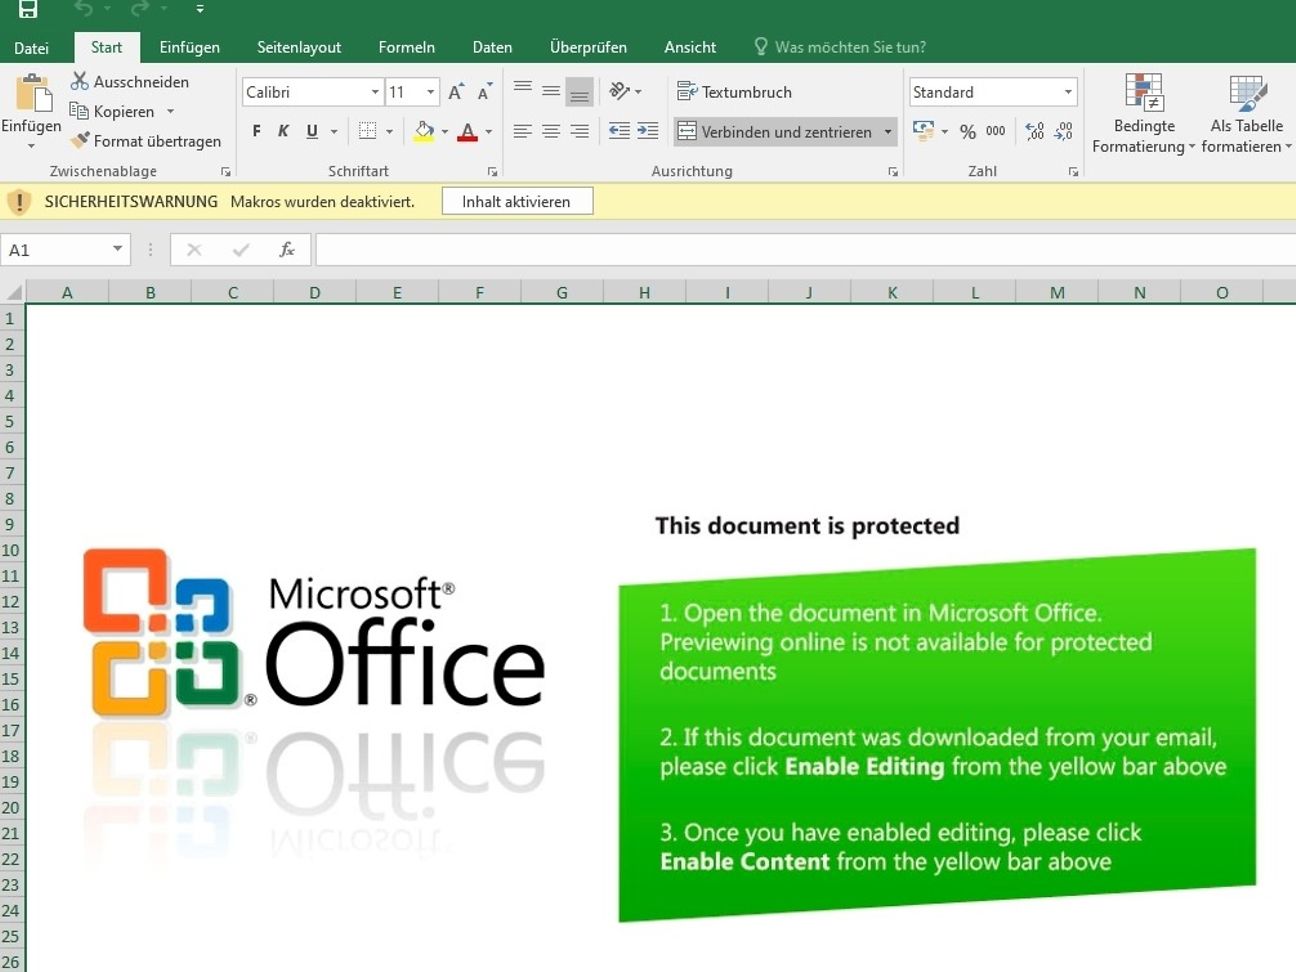The width and height of the screenshot is (1296, 972).
Task: Open the Customize Quick Access Toolbar arrow
Action: pos(200,9)
